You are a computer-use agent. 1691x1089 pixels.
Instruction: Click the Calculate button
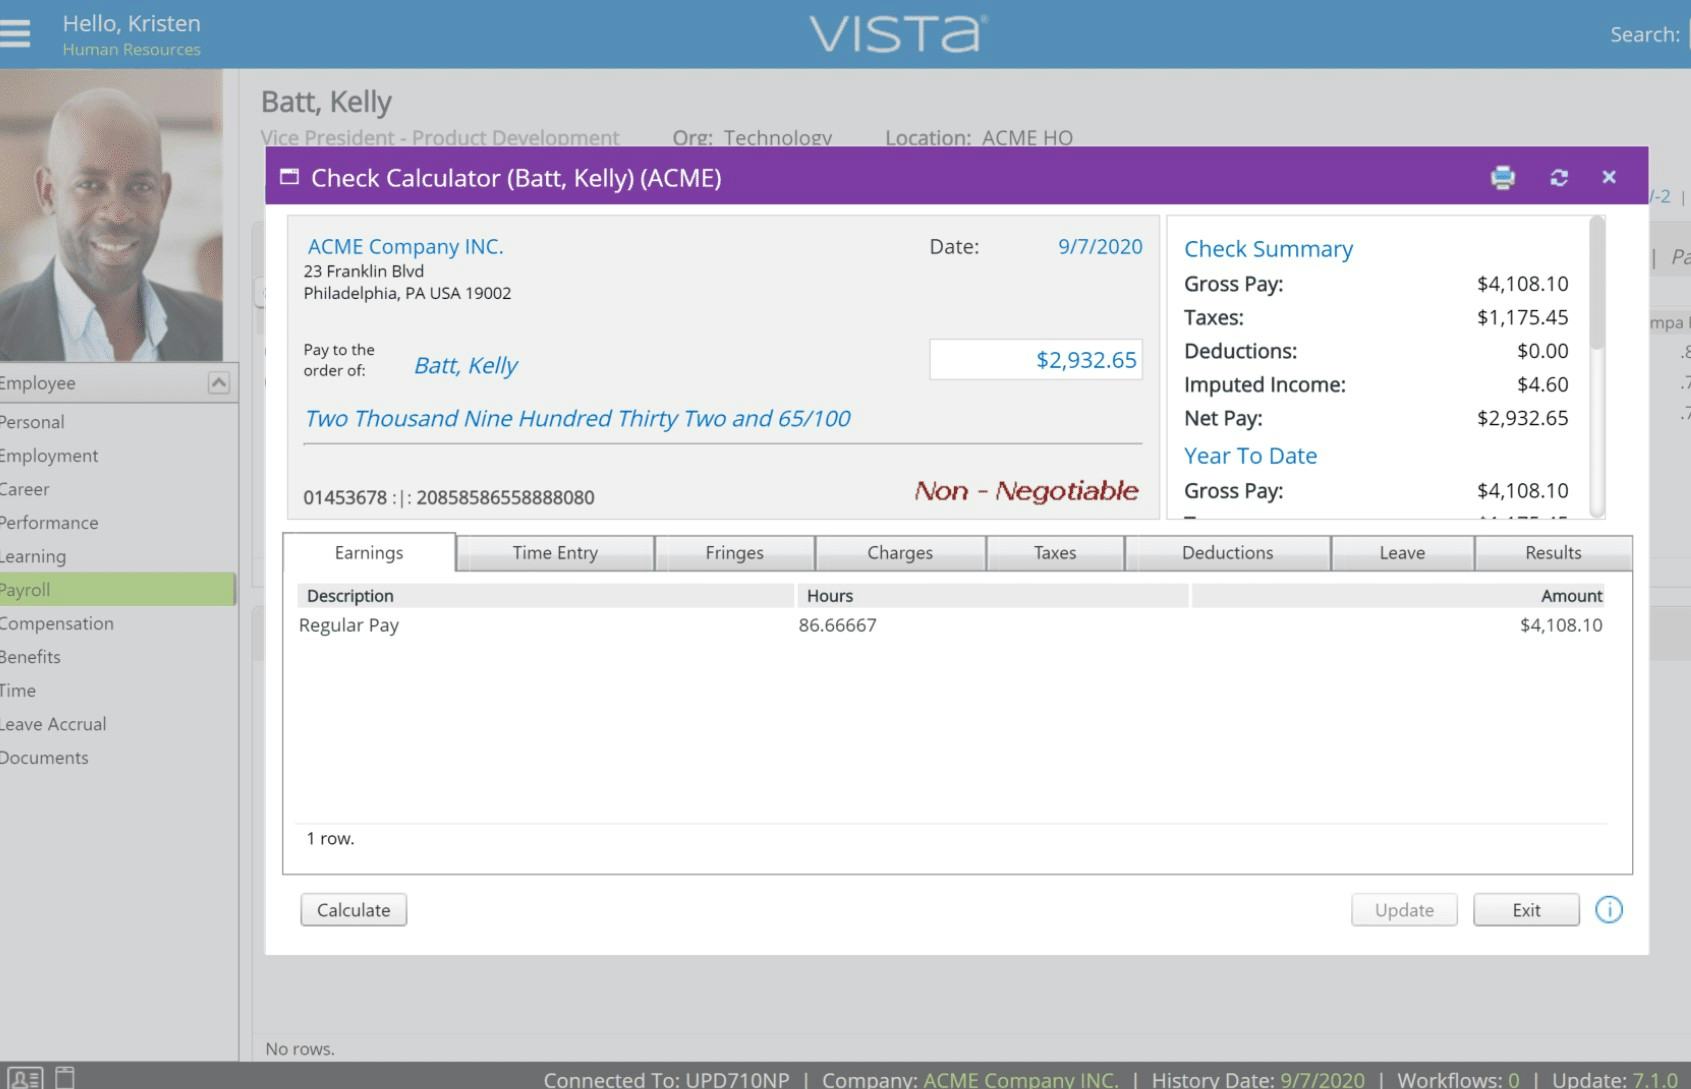tap(353, 910)
